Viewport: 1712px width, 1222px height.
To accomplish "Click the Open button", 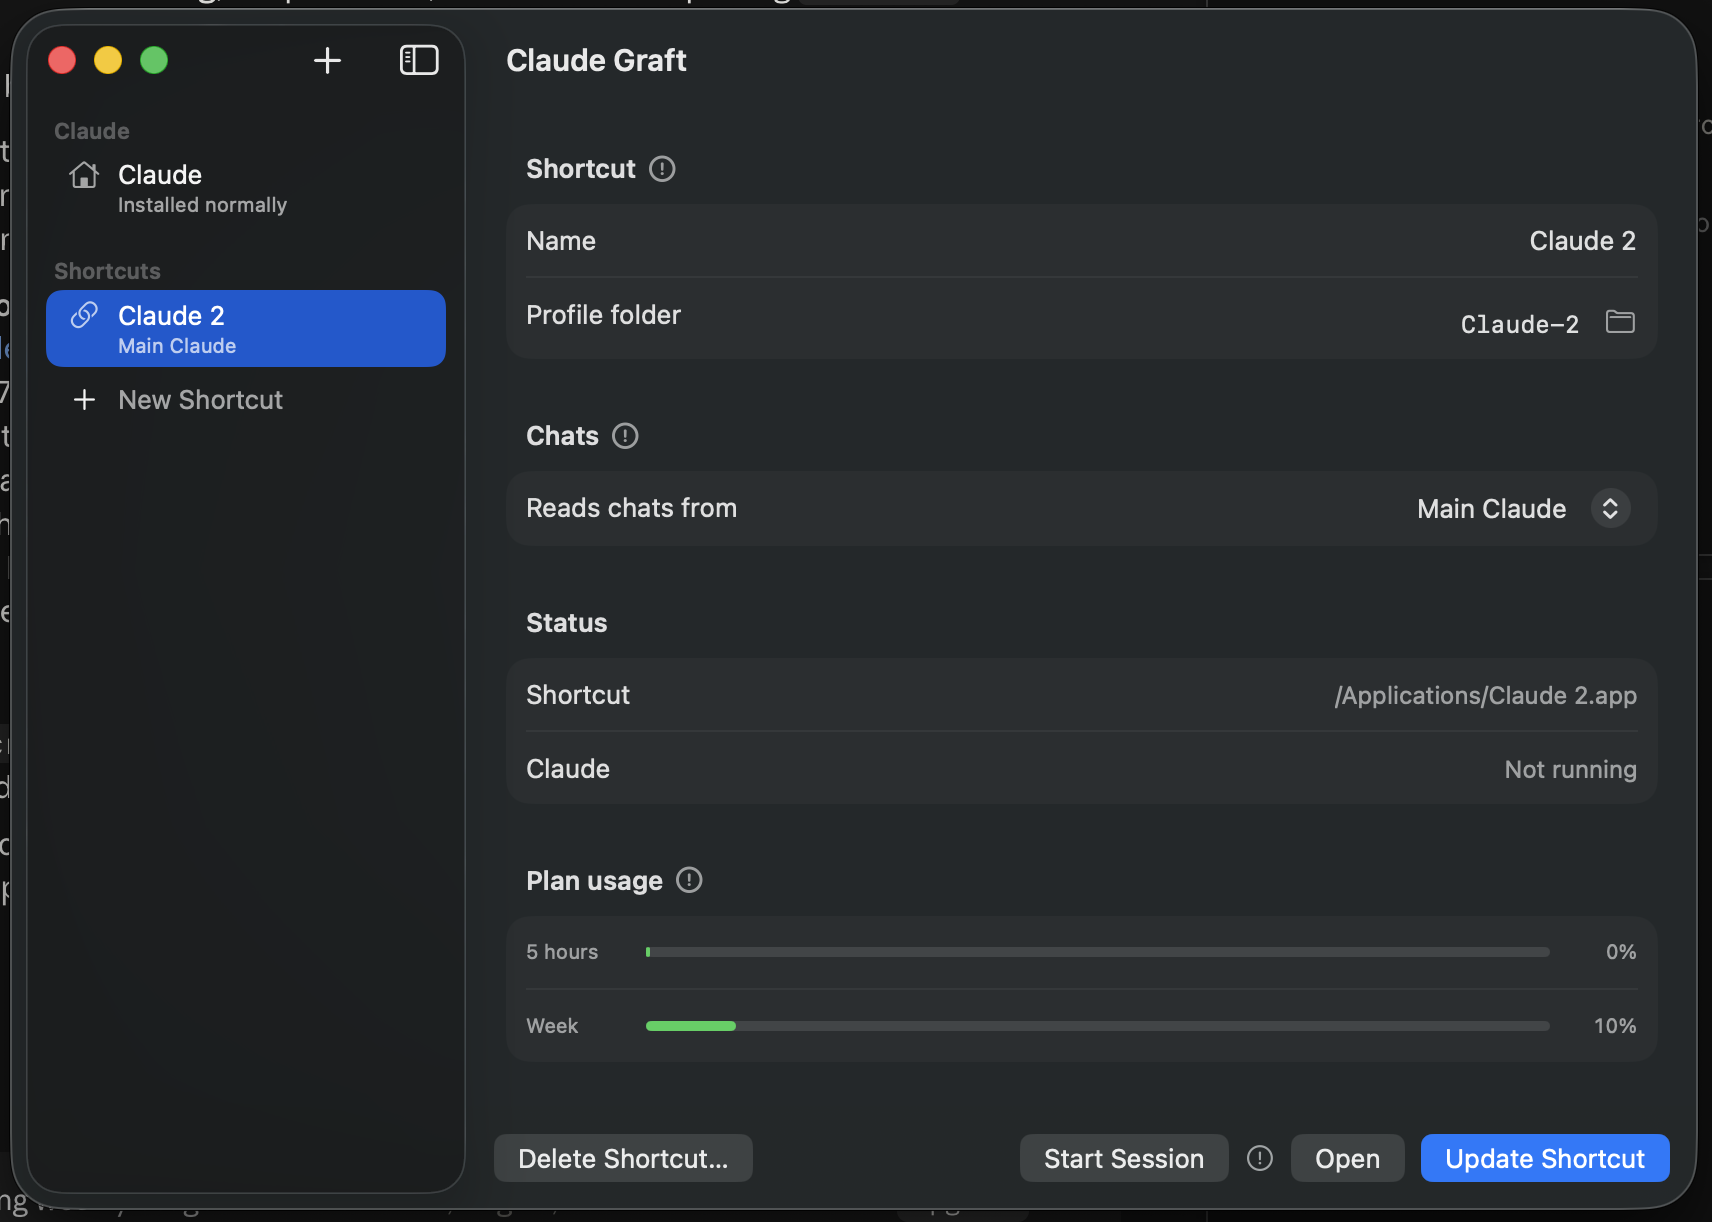I will pos(1347,1158).
